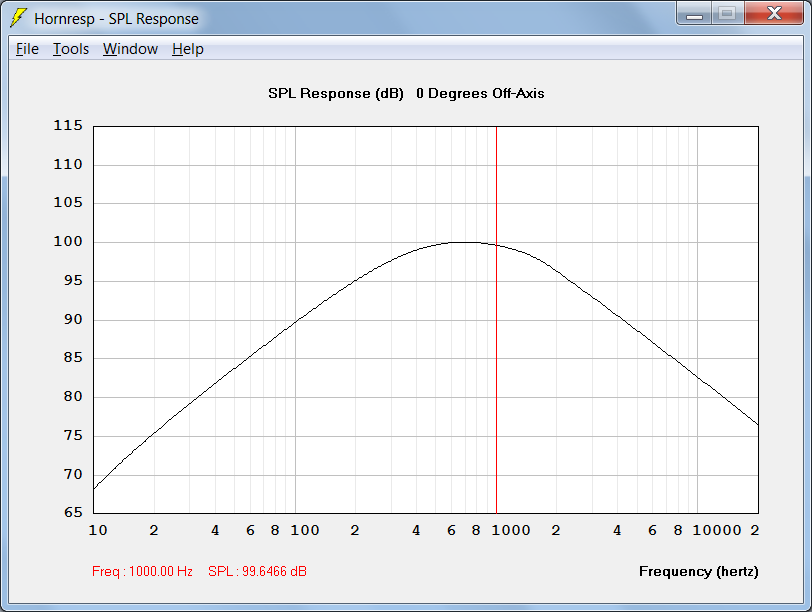Click the 65 label on the SPL axis
This screenshot has width=812, height=612.
[73, 513]
